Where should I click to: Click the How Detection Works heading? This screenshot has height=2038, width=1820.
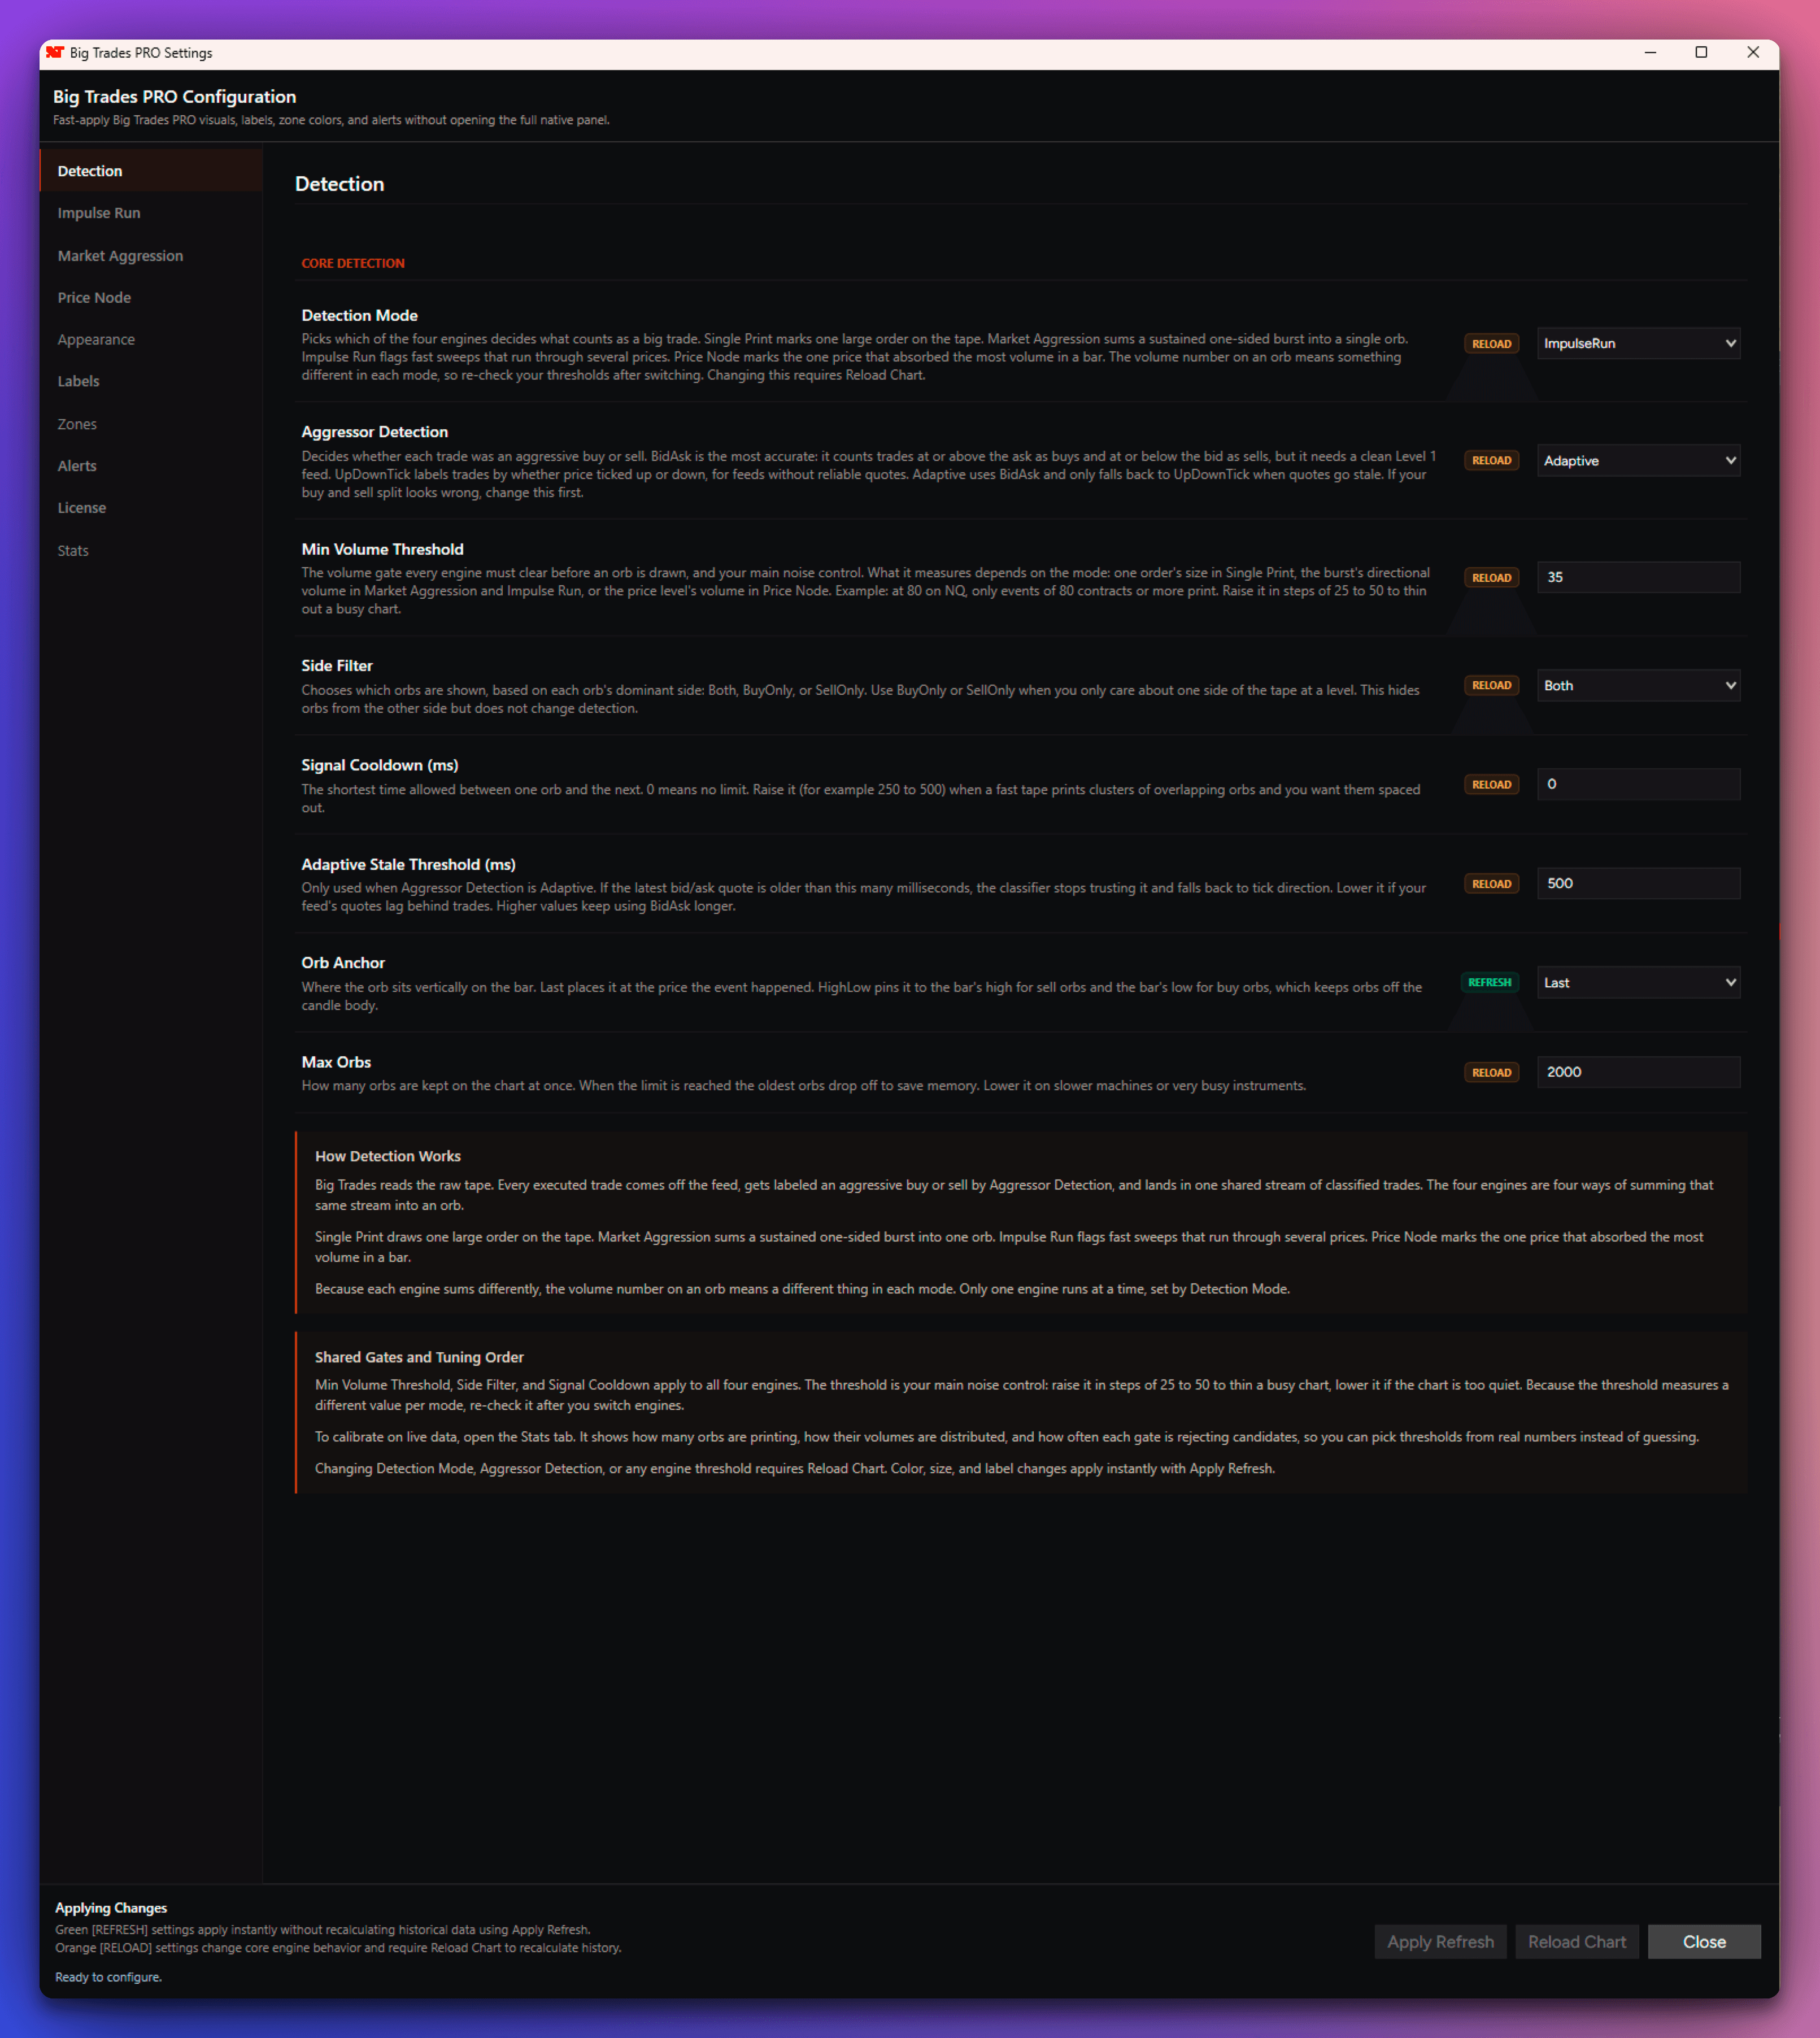(x=388, y=1156)
